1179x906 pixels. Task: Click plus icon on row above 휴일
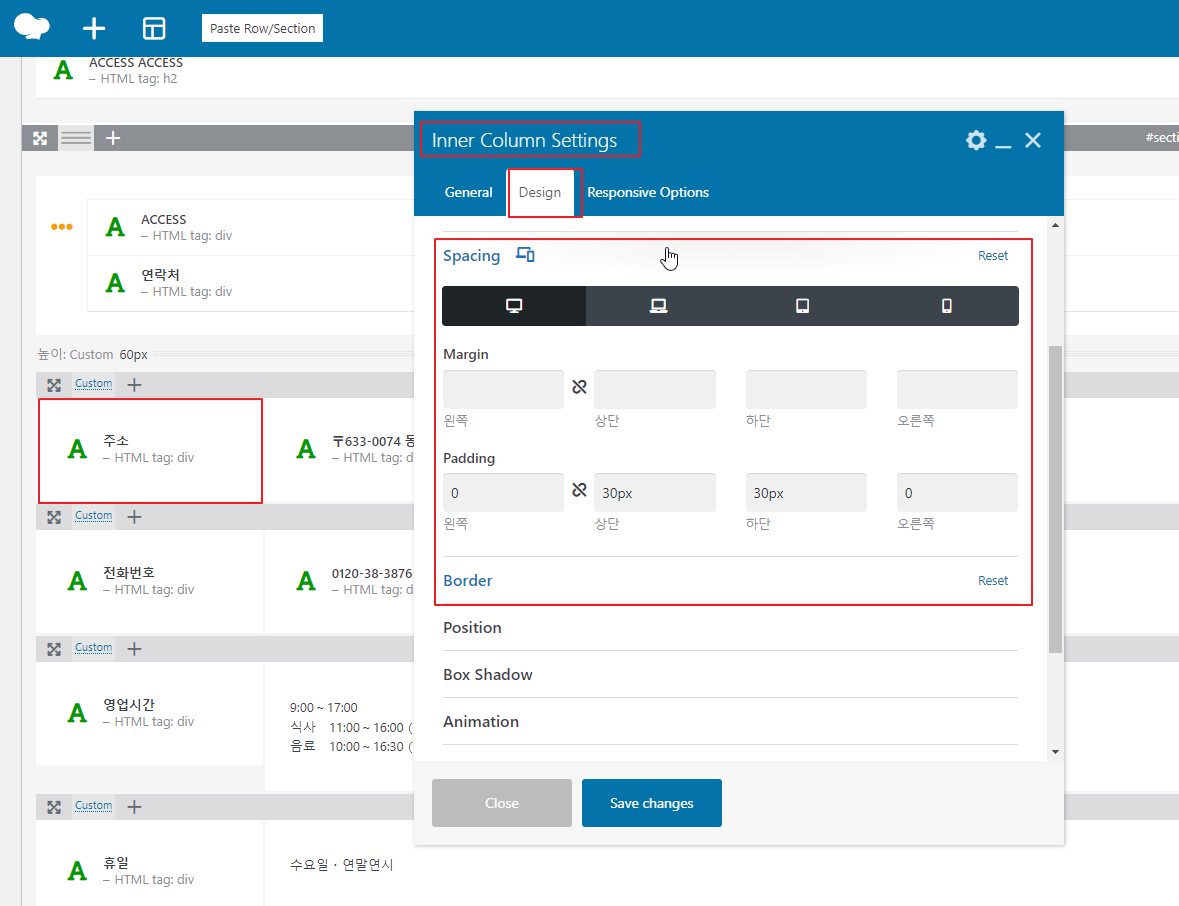(x=134, y=807)
